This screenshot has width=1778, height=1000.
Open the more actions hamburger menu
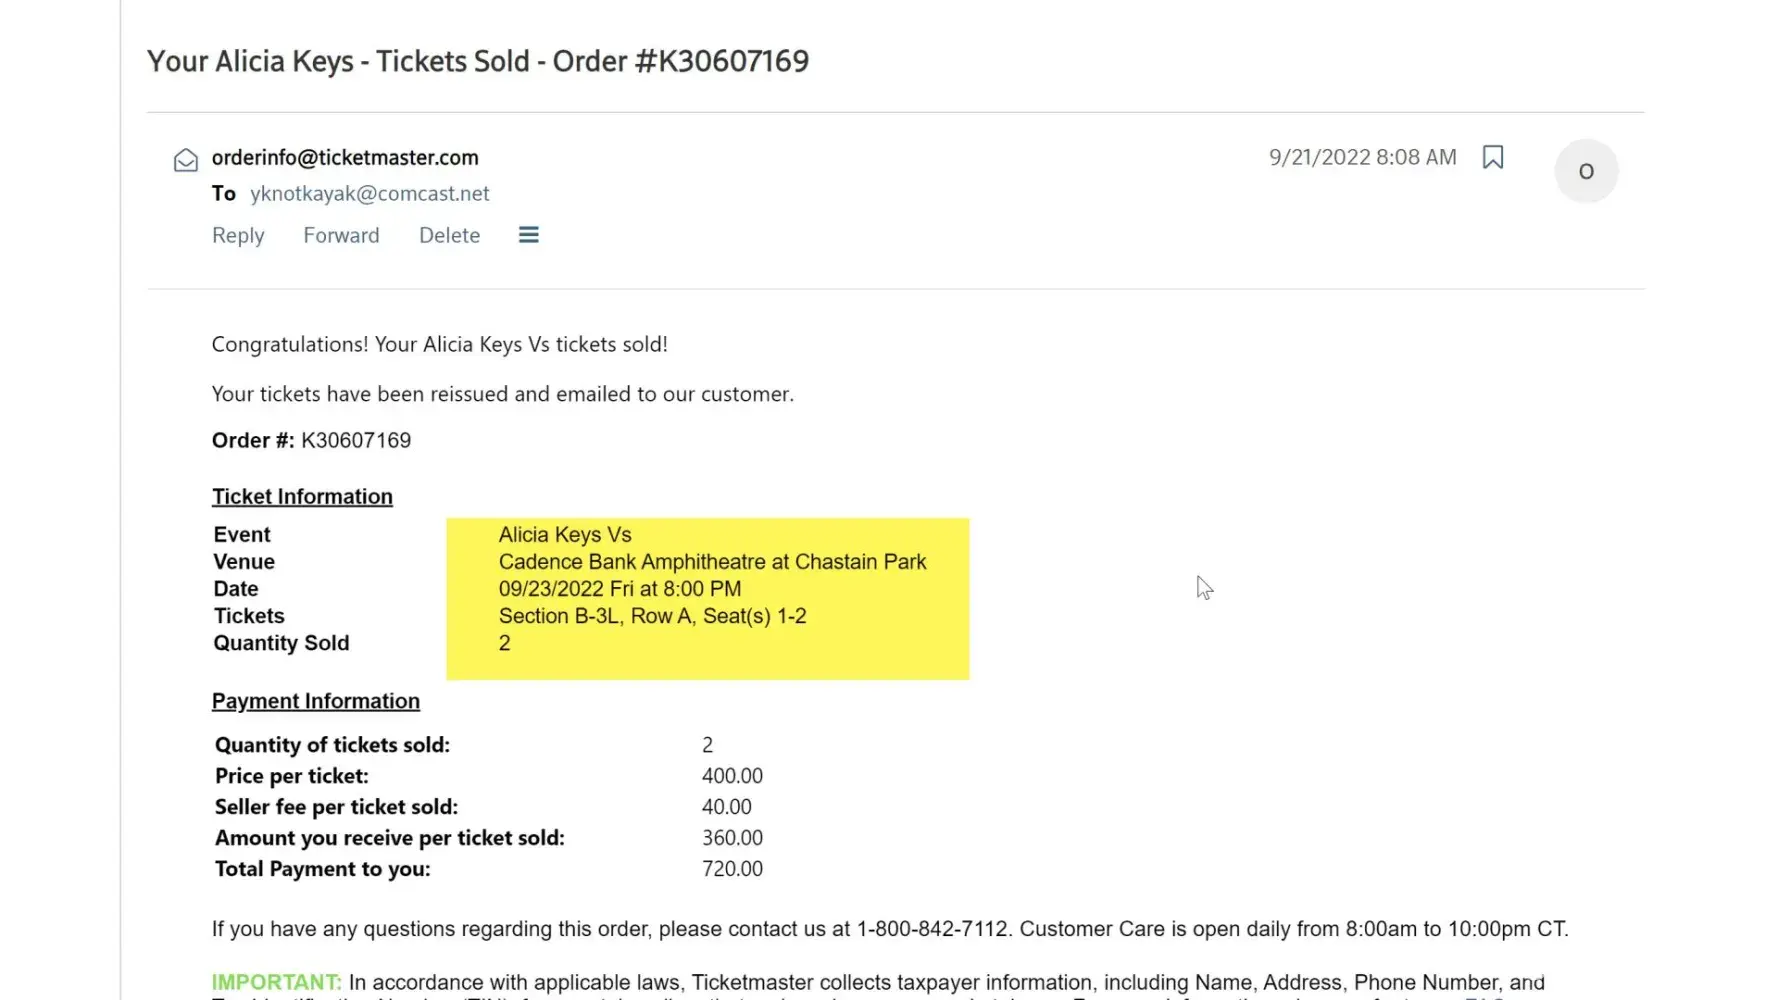click(528, 235)
